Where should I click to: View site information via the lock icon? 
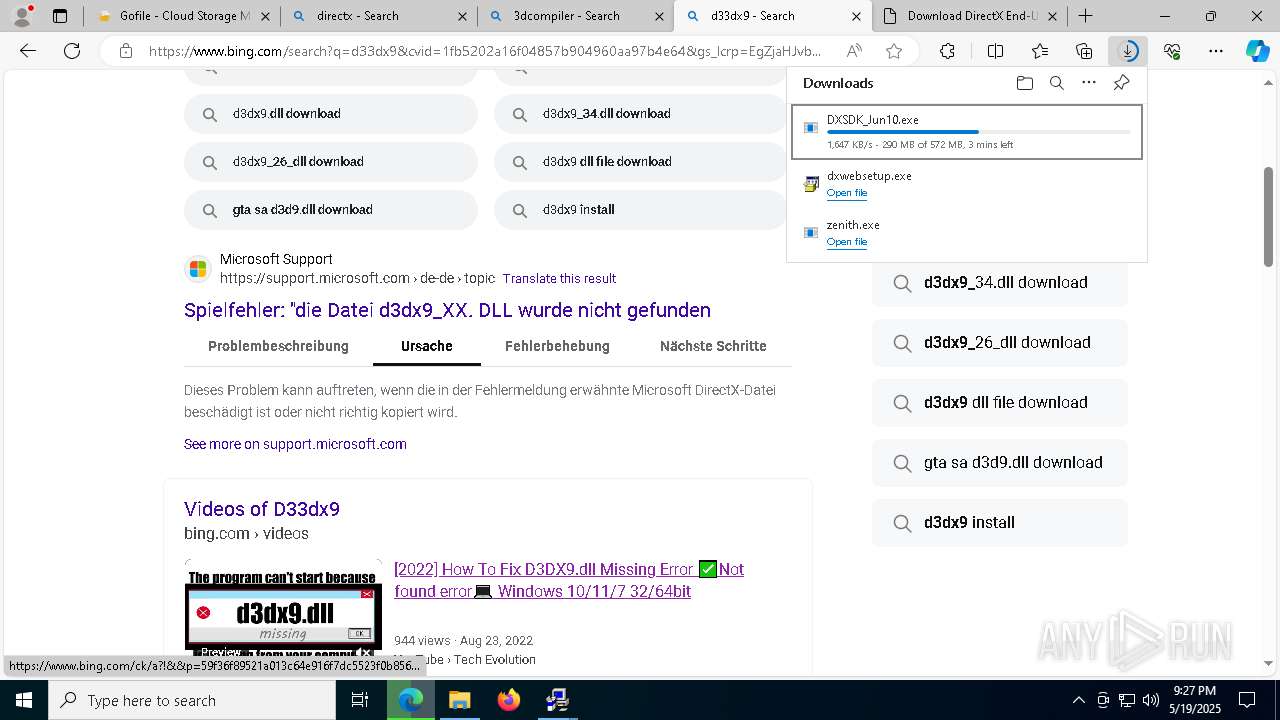125,51
